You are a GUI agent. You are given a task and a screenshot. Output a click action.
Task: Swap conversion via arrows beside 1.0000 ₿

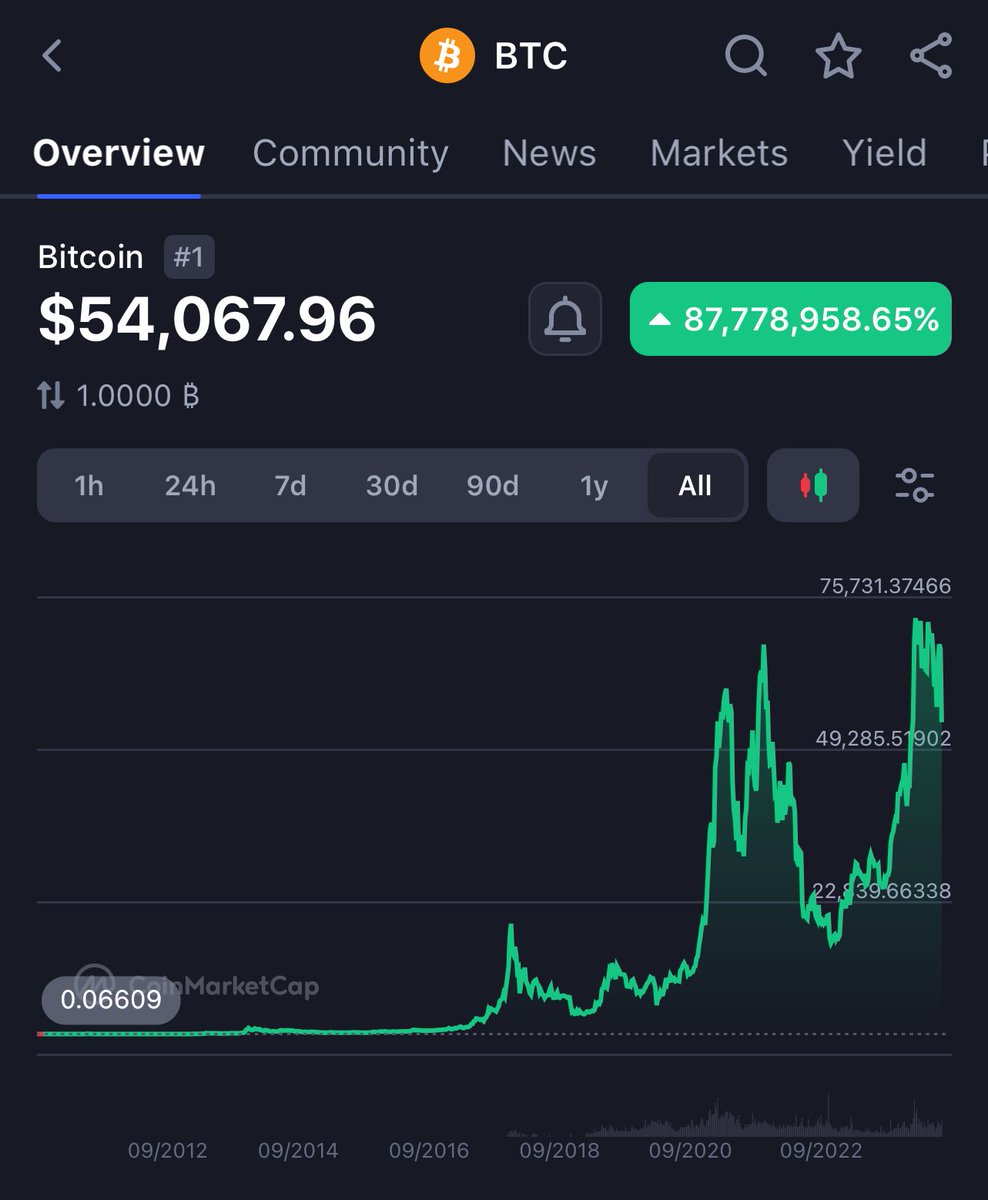click(51, 396)
